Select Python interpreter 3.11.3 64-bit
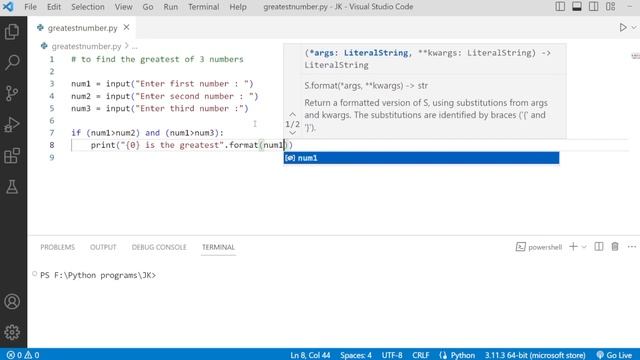The height and width of the screenshot is (360, 640). [535, 355]
